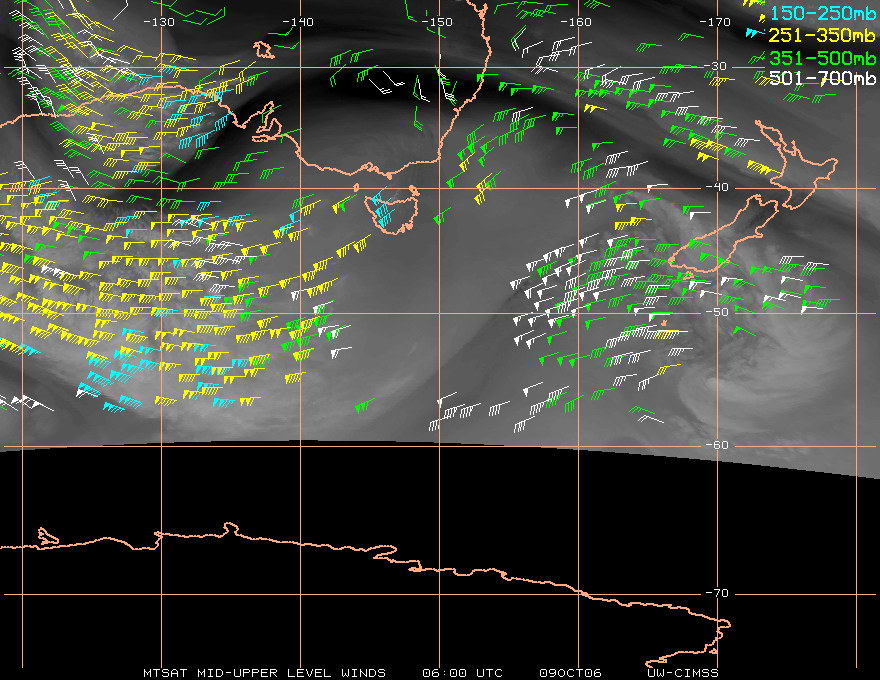The height and width of the screenshot is (680, 880).
Task: Click the -30 latitude label
Action: pos(716,66)
